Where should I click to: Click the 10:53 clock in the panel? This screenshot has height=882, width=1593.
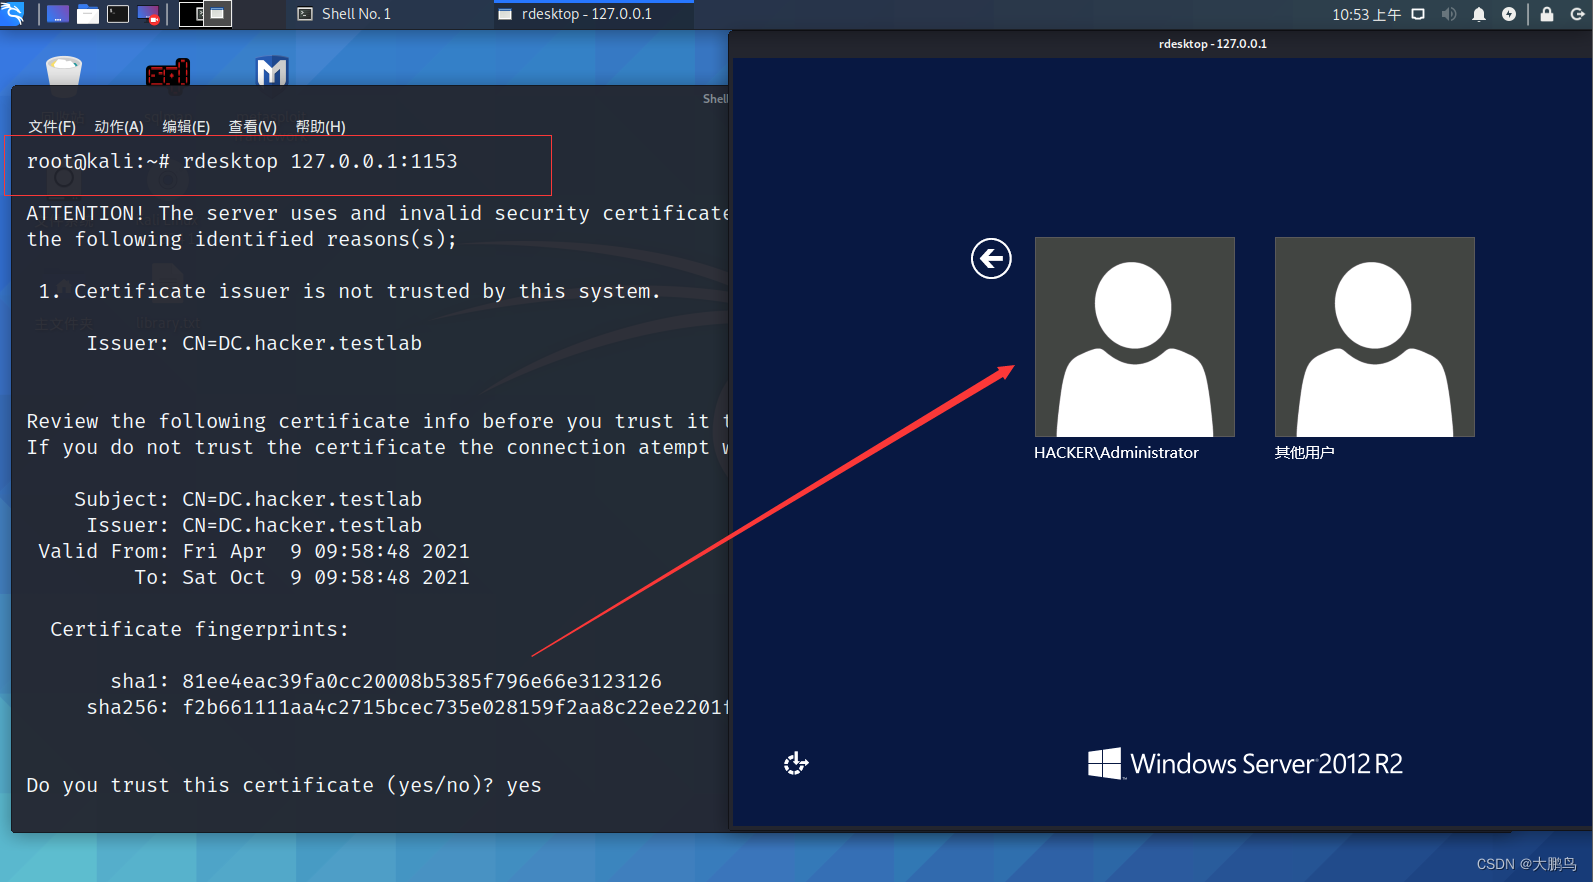[1366, 14]
